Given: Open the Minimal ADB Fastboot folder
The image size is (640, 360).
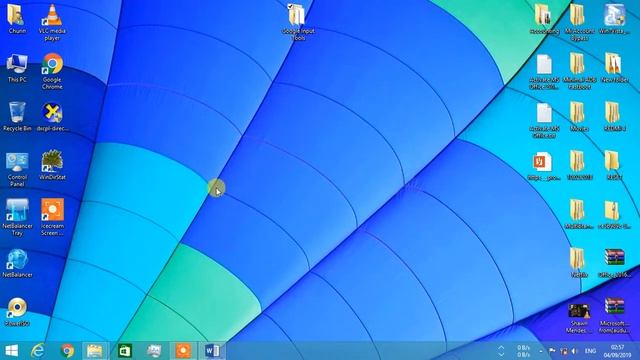Looking at the screenshot, I should 578,64.
